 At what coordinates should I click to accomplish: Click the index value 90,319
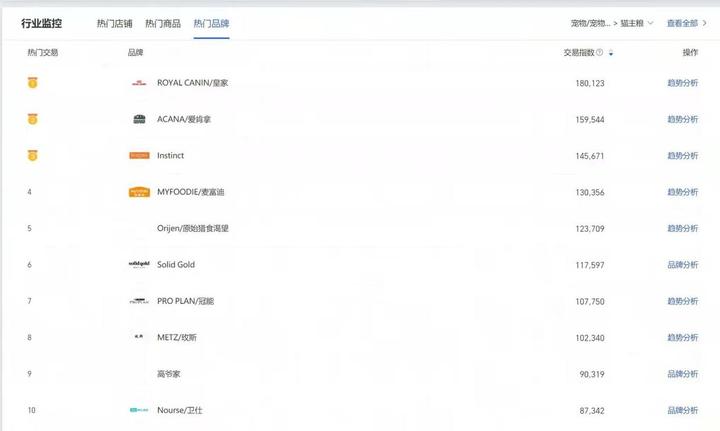coord(592,375)
